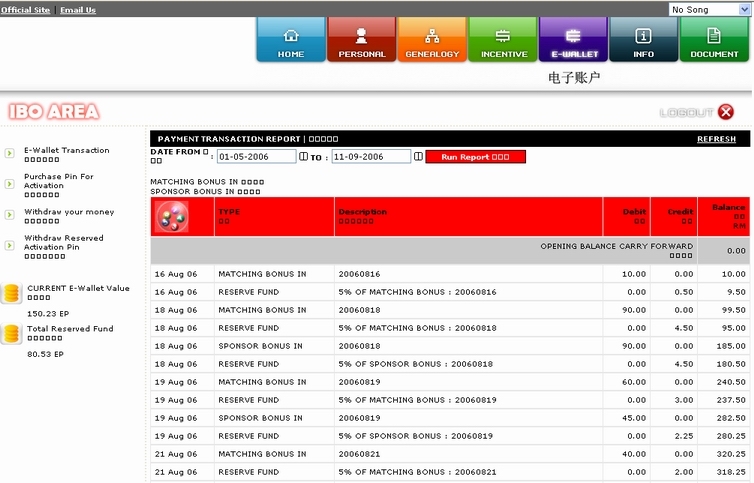Open the INFO section icon
The image size is (754, 483).
pos(644,40)
